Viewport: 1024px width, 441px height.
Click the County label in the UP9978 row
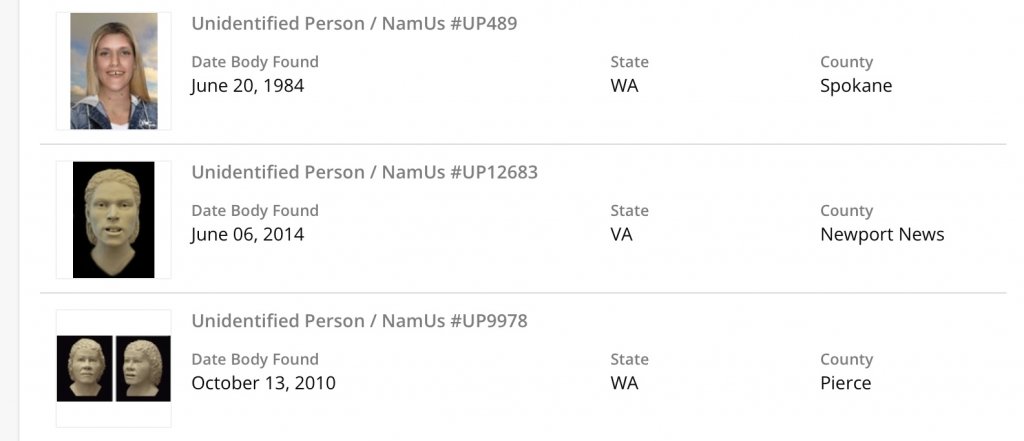click(846, 360)
